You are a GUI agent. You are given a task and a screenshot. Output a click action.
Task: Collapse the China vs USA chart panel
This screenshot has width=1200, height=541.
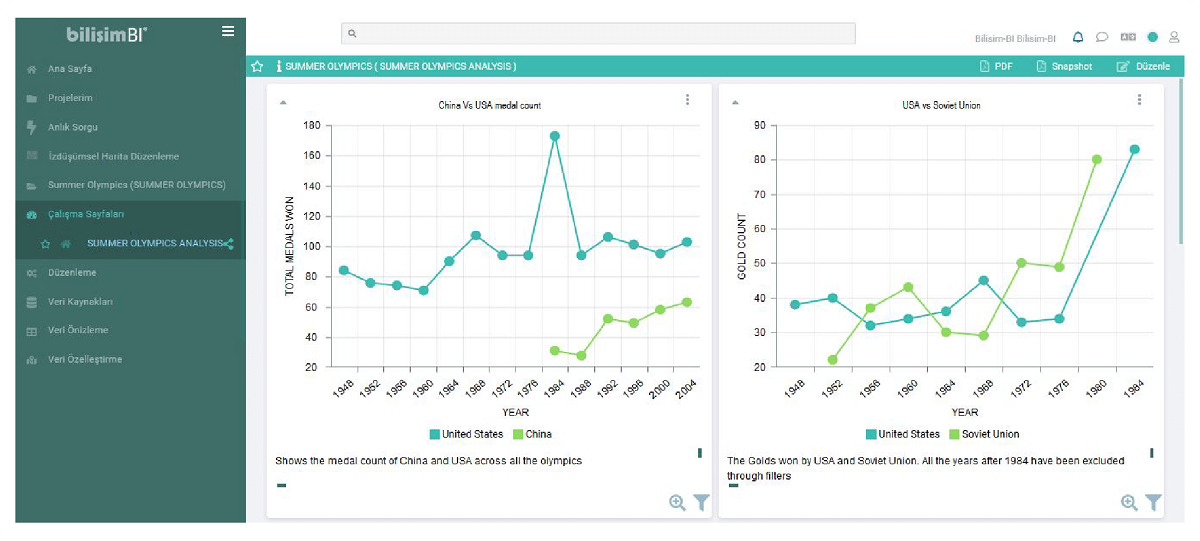point(282,102)
